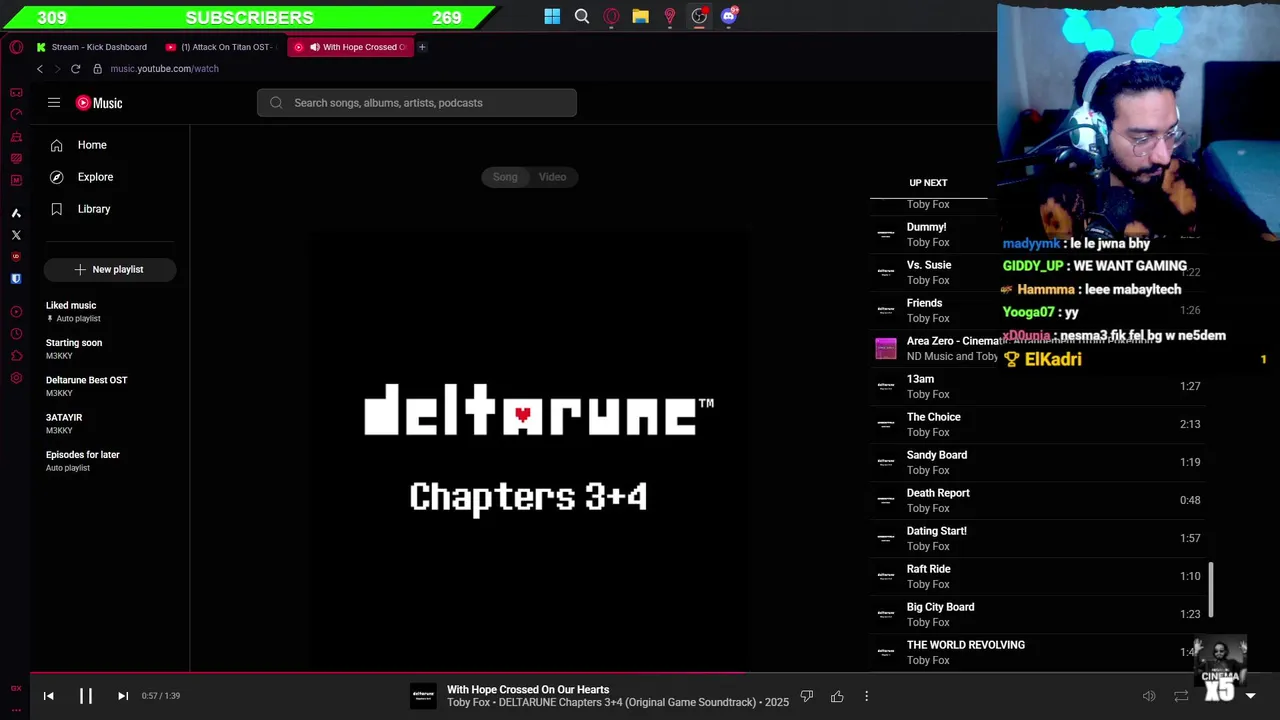1280x720 pixels.
Task: Open the 3ATAYIR playlist
Action: pyautogui.click(x=110, y=423)
